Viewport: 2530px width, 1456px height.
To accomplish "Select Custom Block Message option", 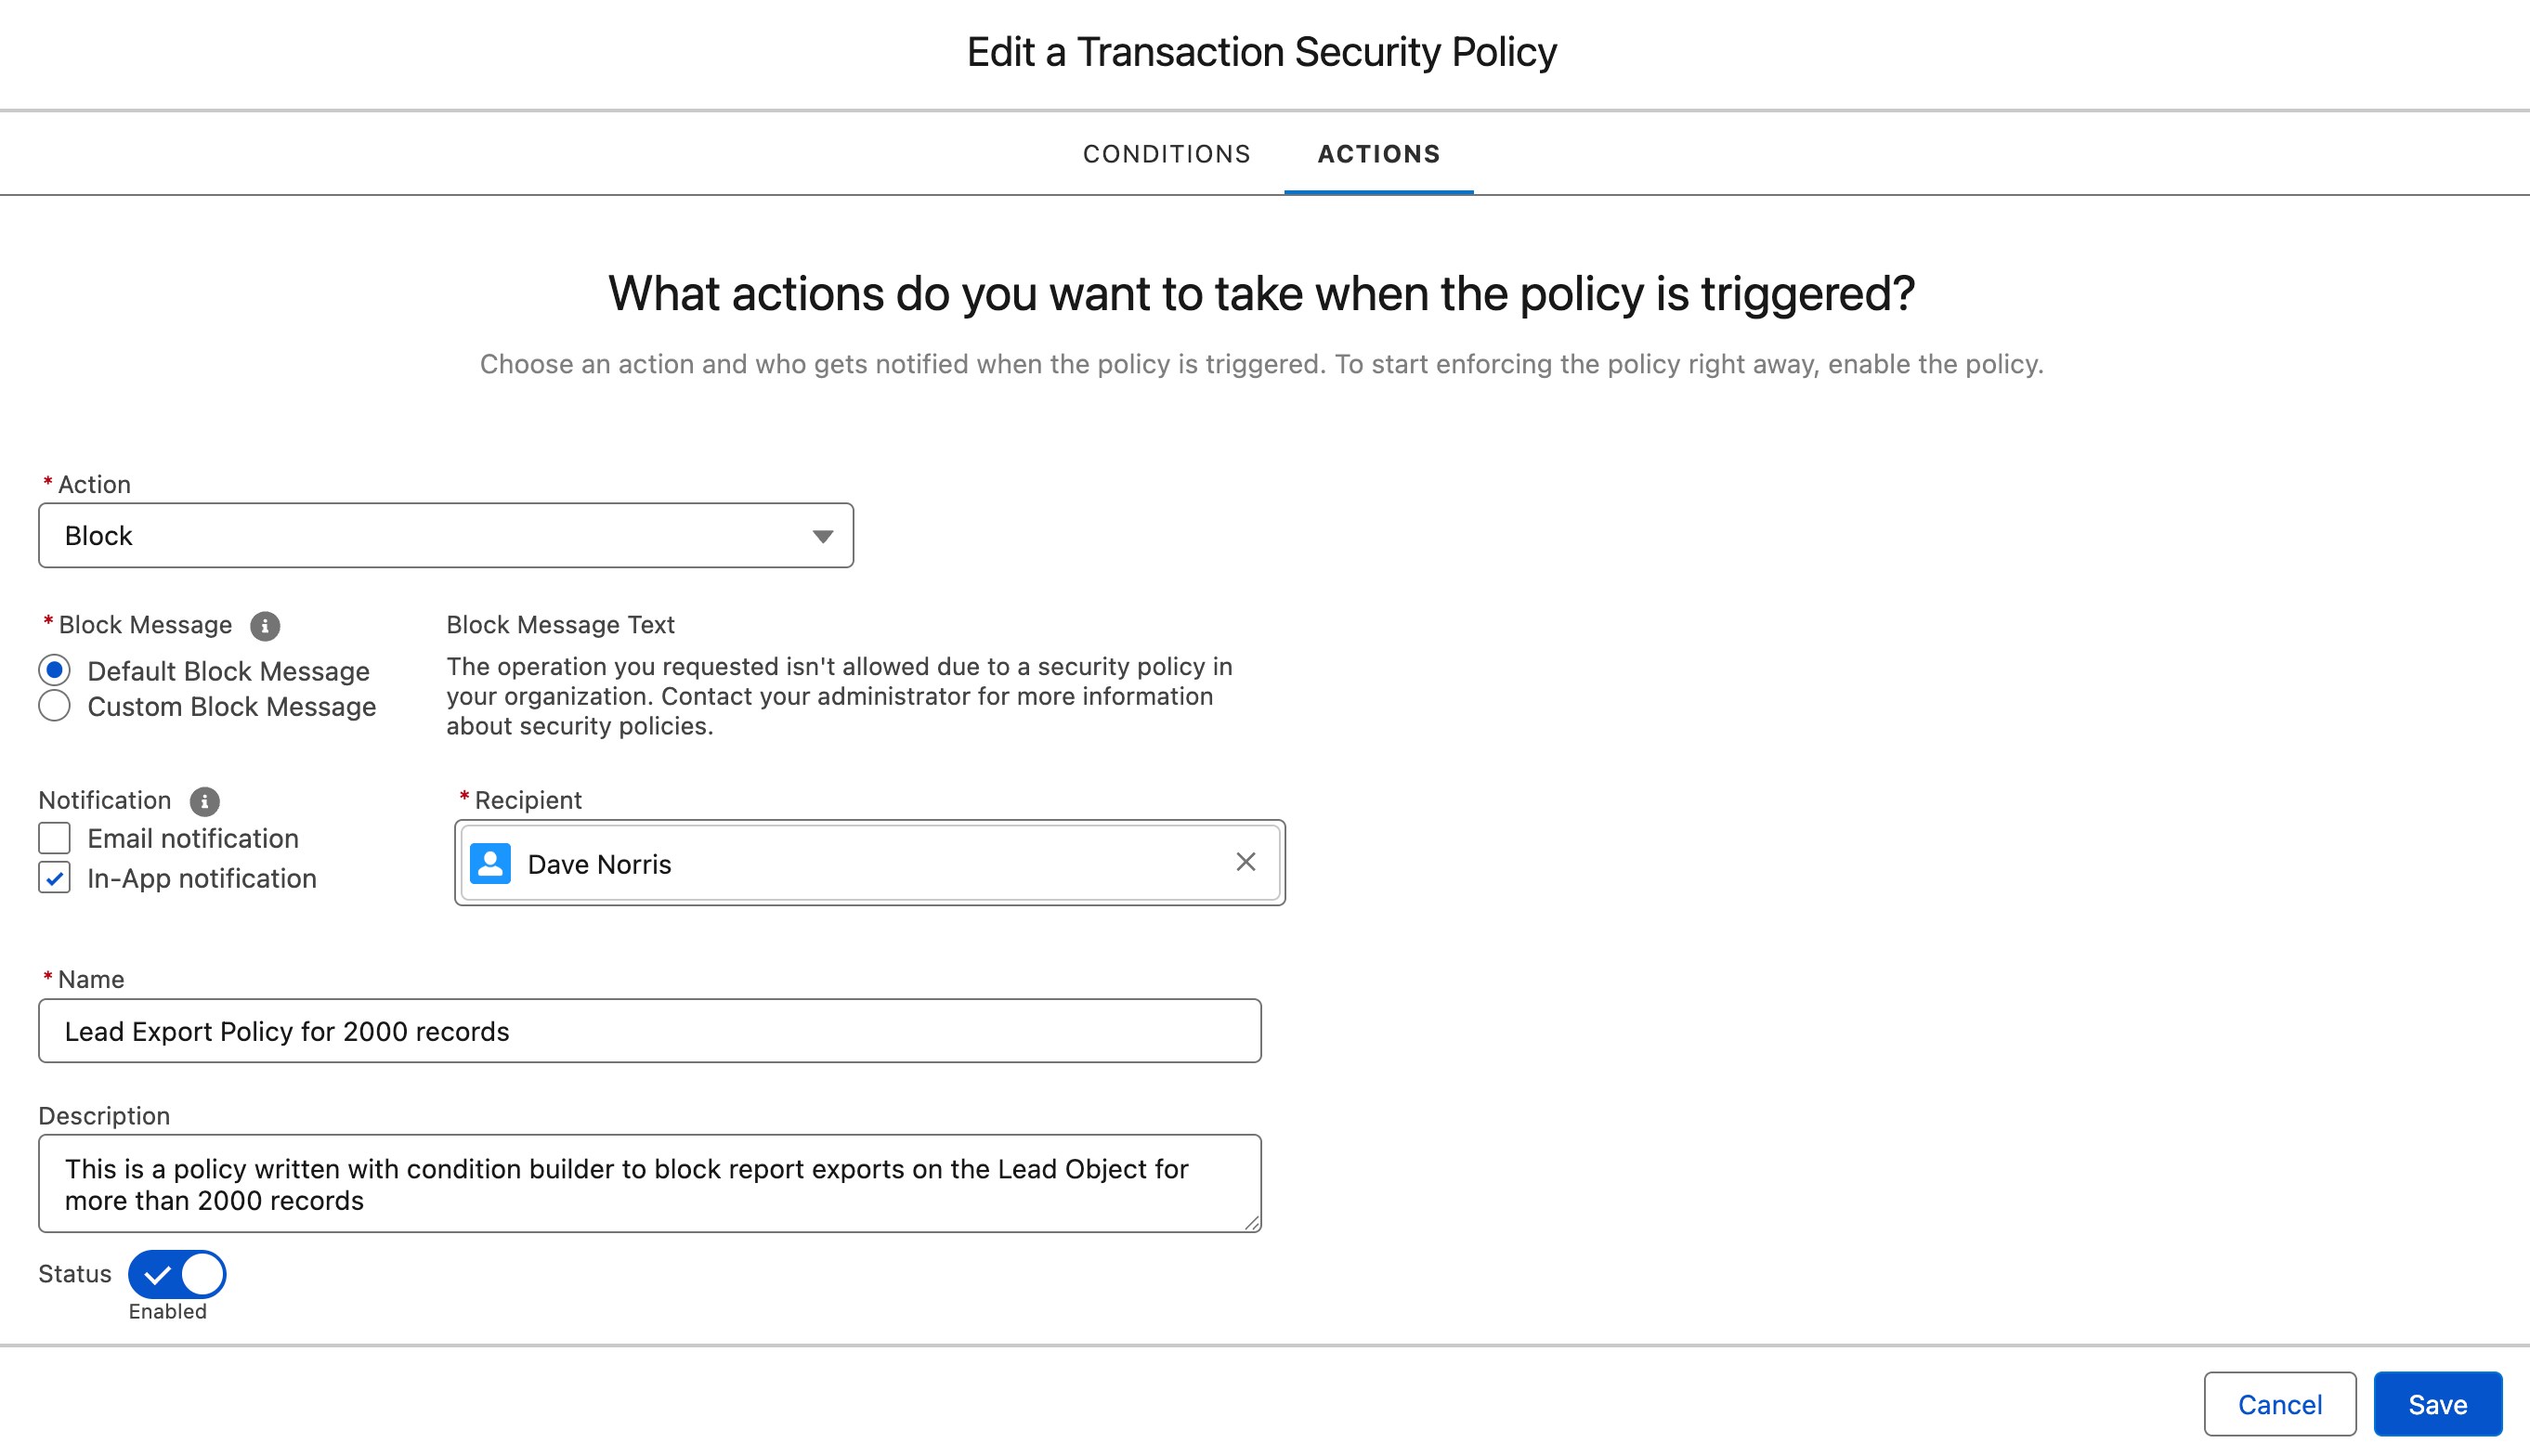I will click(55, 706).
